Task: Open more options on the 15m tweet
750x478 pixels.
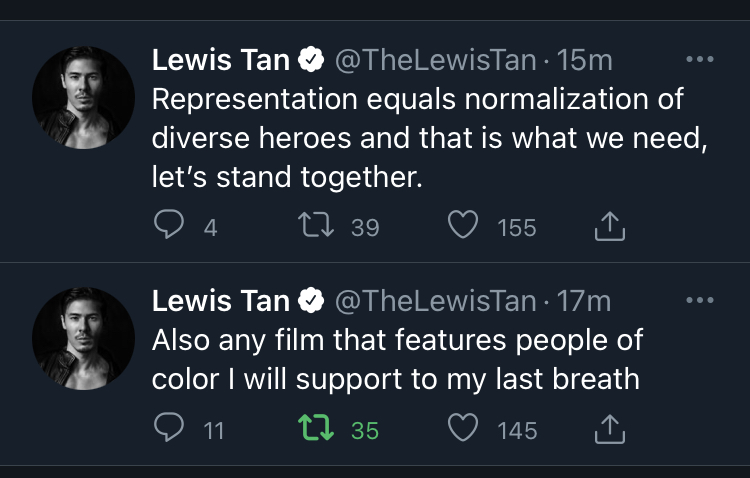Action: point(700,59)
